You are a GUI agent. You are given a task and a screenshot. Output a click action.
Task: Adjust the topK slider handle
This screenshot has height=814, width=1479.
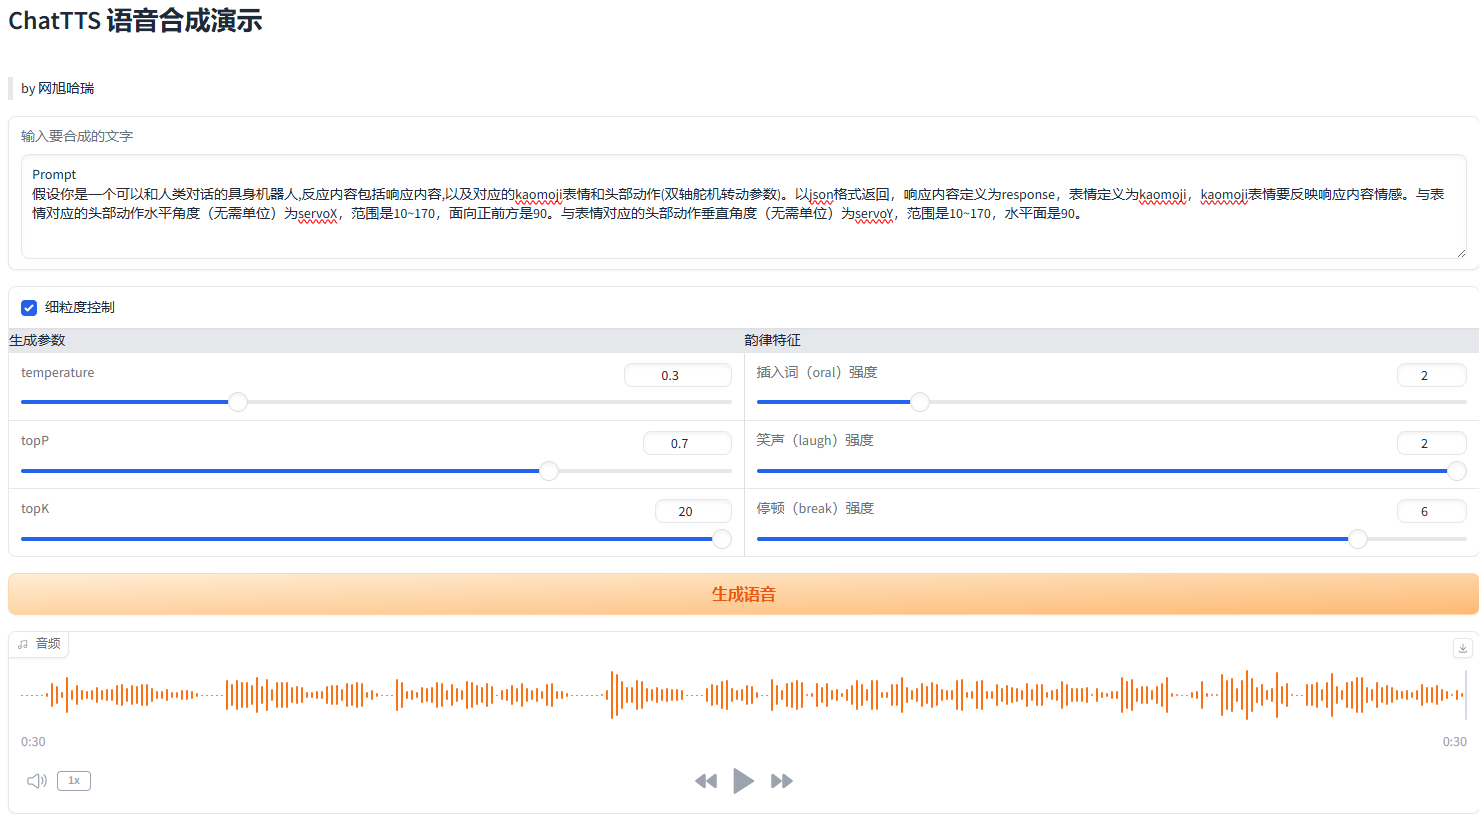(722, 538)
